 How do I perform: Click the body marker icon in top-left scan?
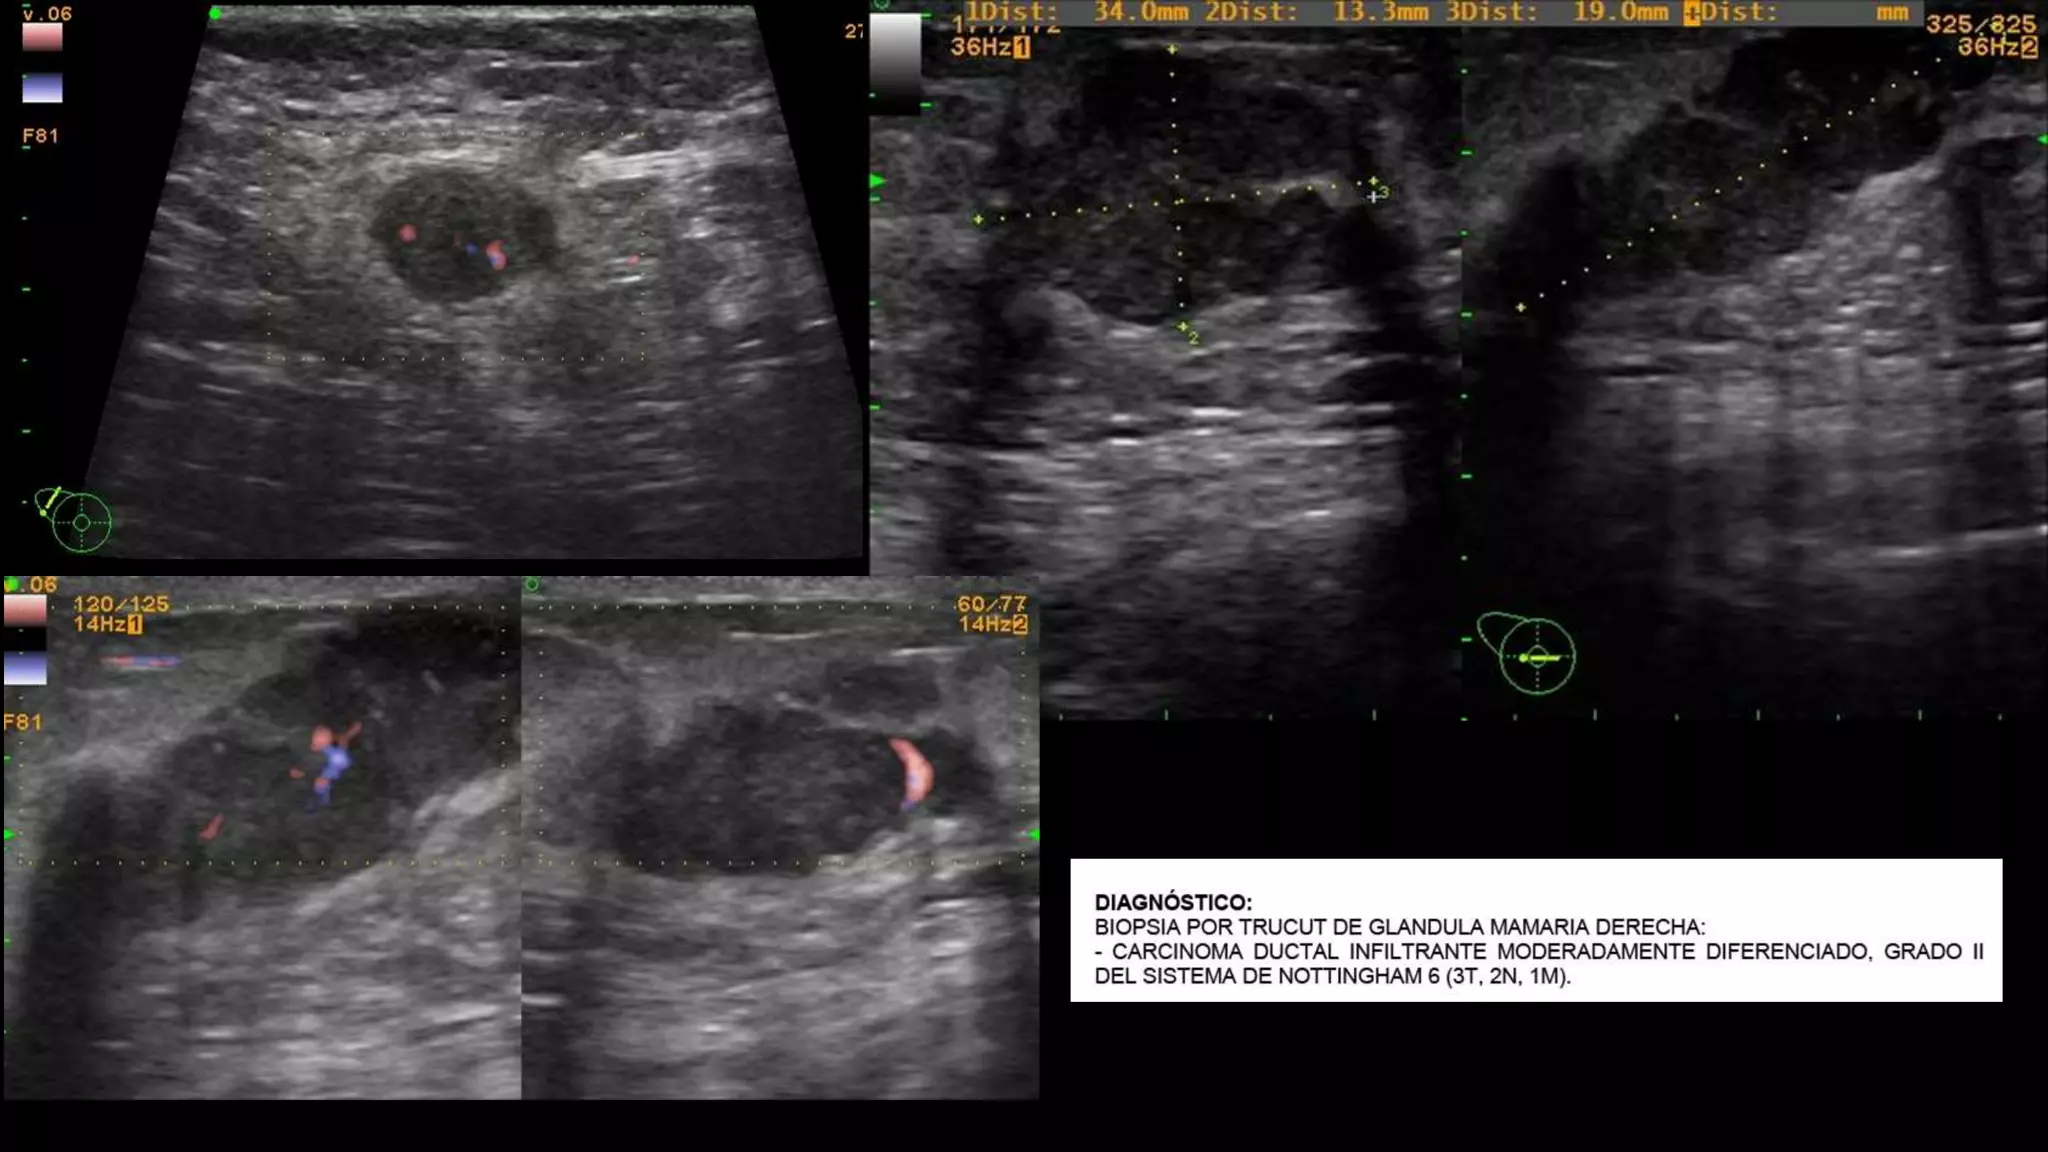click(74, 519)
